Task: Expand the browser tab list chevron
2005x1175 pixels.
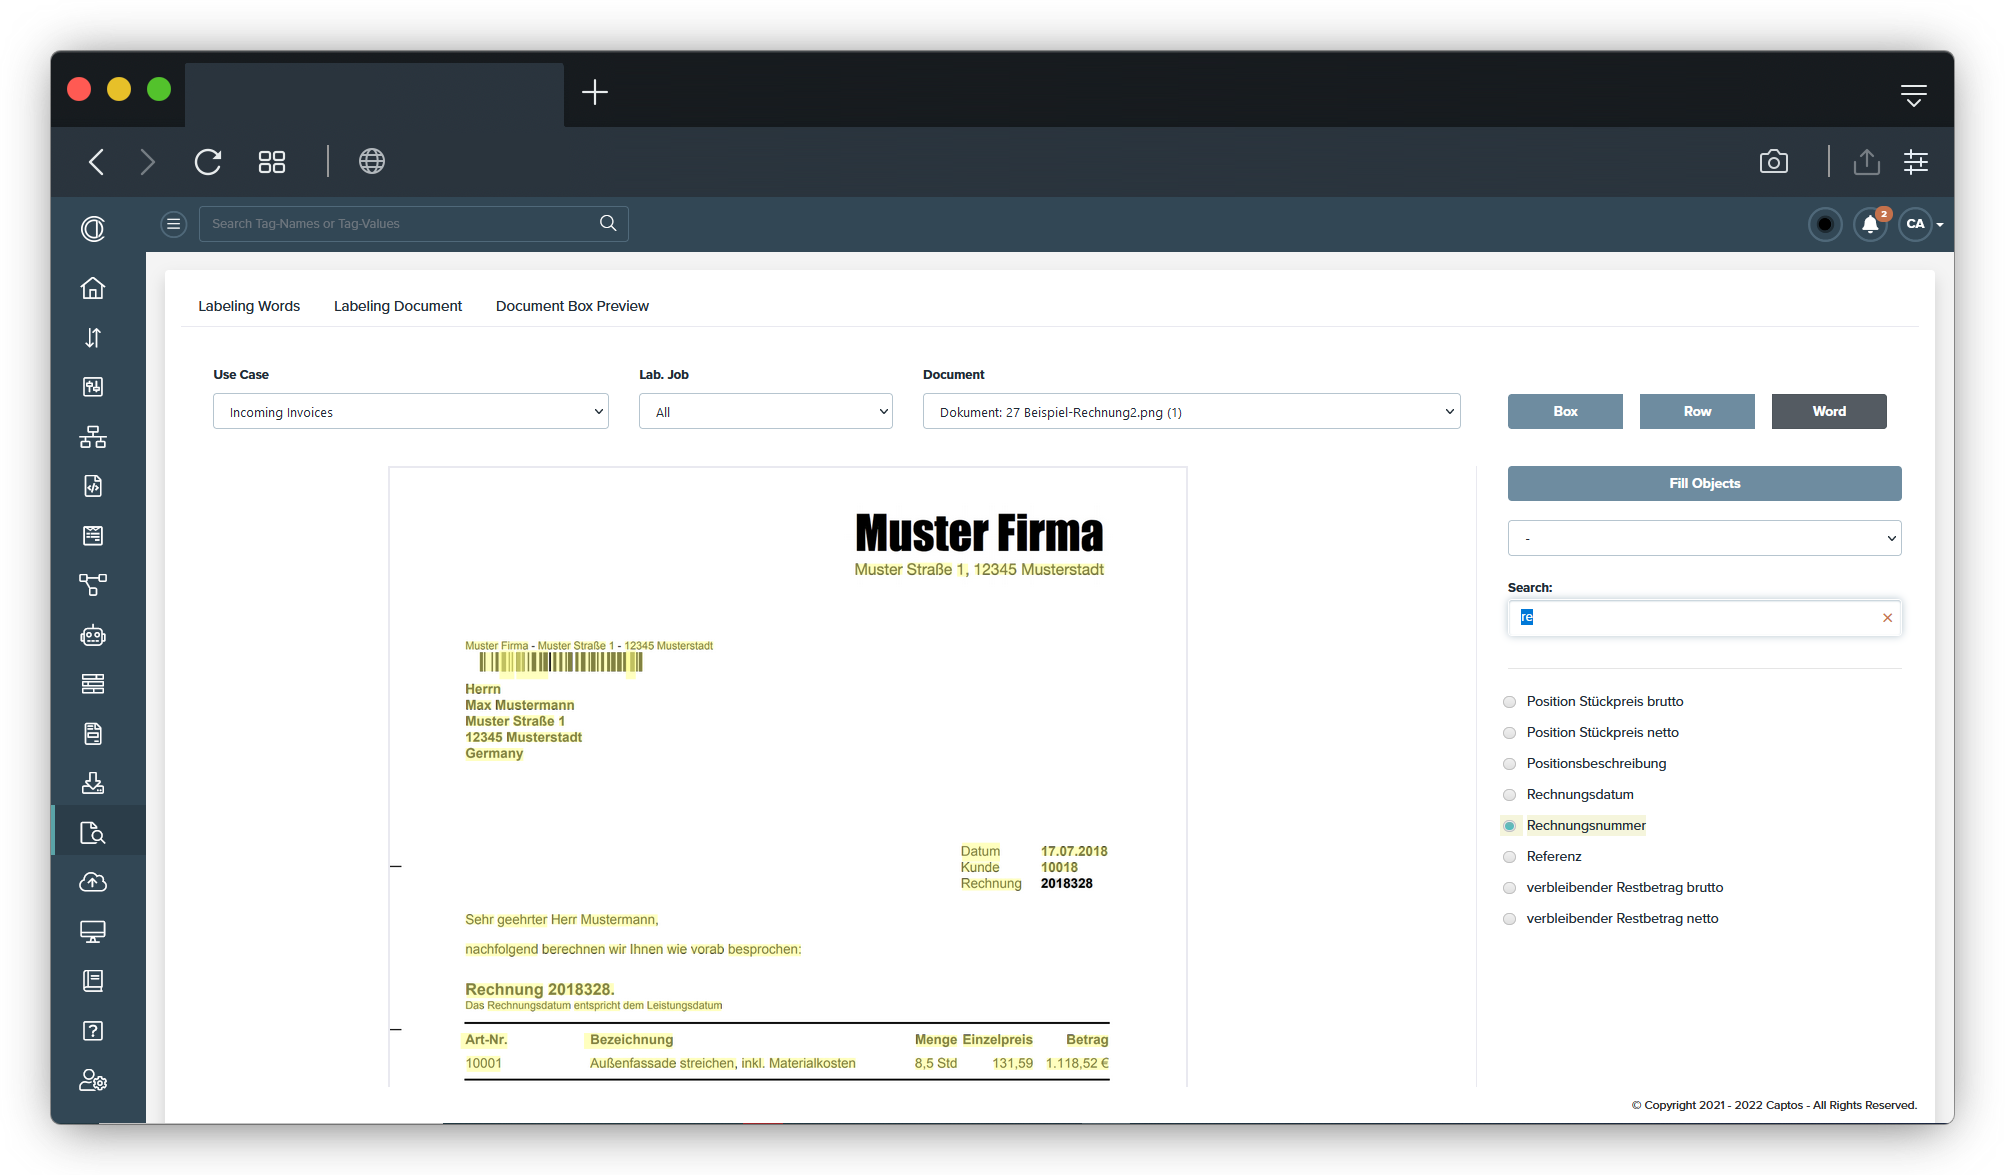Action: pos(1914,95)
